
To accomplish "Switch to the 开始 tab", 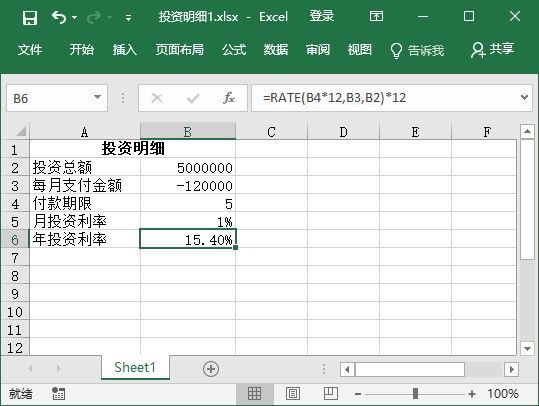I will pyautogui.click(x=81, y=50).
